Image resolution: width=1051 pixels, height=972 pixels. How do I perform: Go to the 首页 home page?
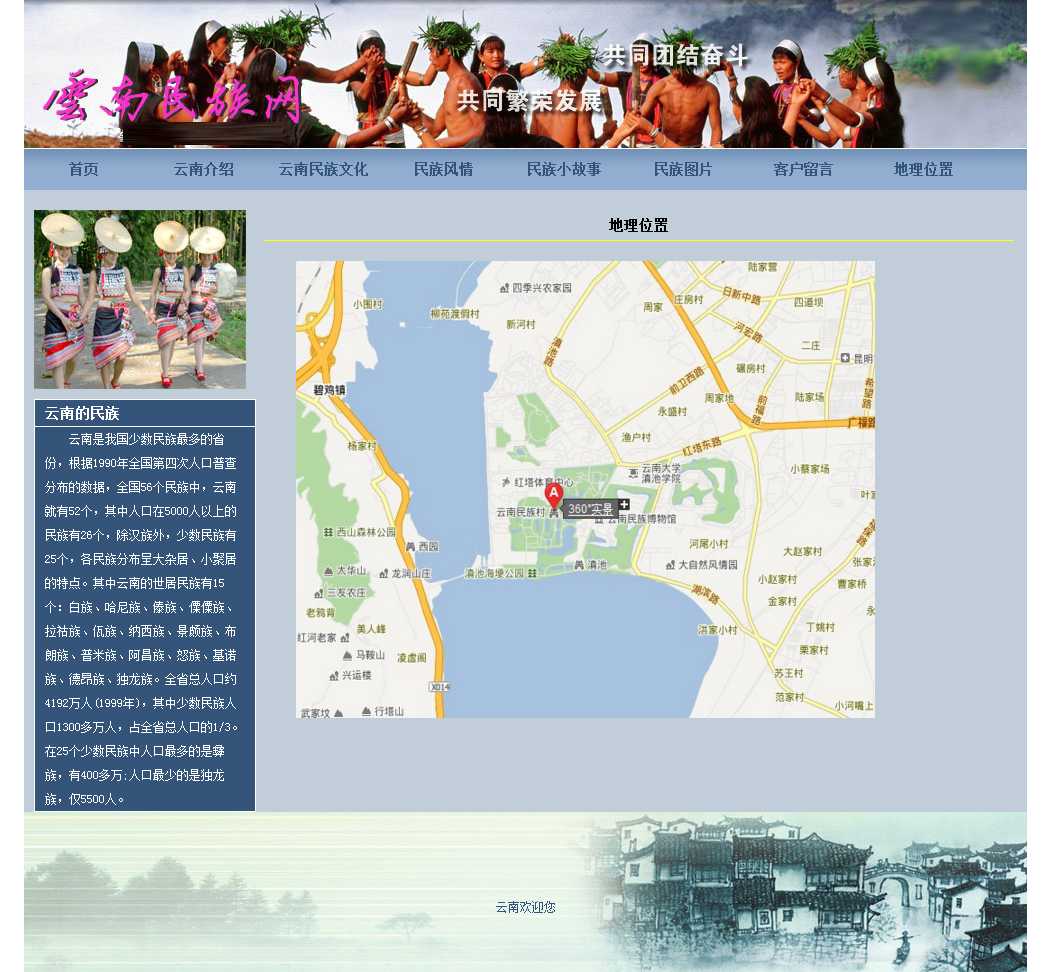[84, 170]
